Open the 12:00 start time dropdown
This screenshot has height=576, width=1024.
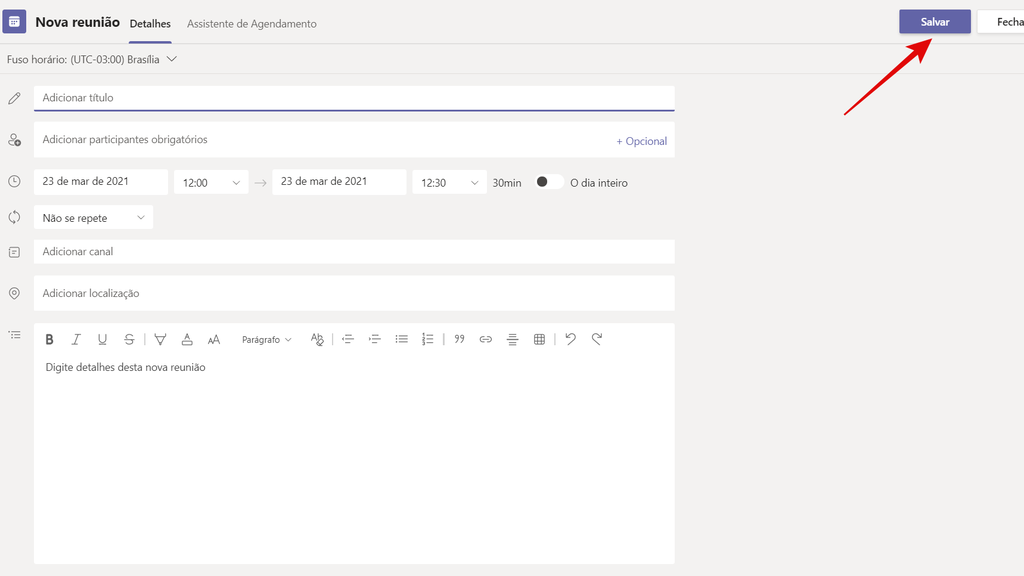click(x=211, y=182)
